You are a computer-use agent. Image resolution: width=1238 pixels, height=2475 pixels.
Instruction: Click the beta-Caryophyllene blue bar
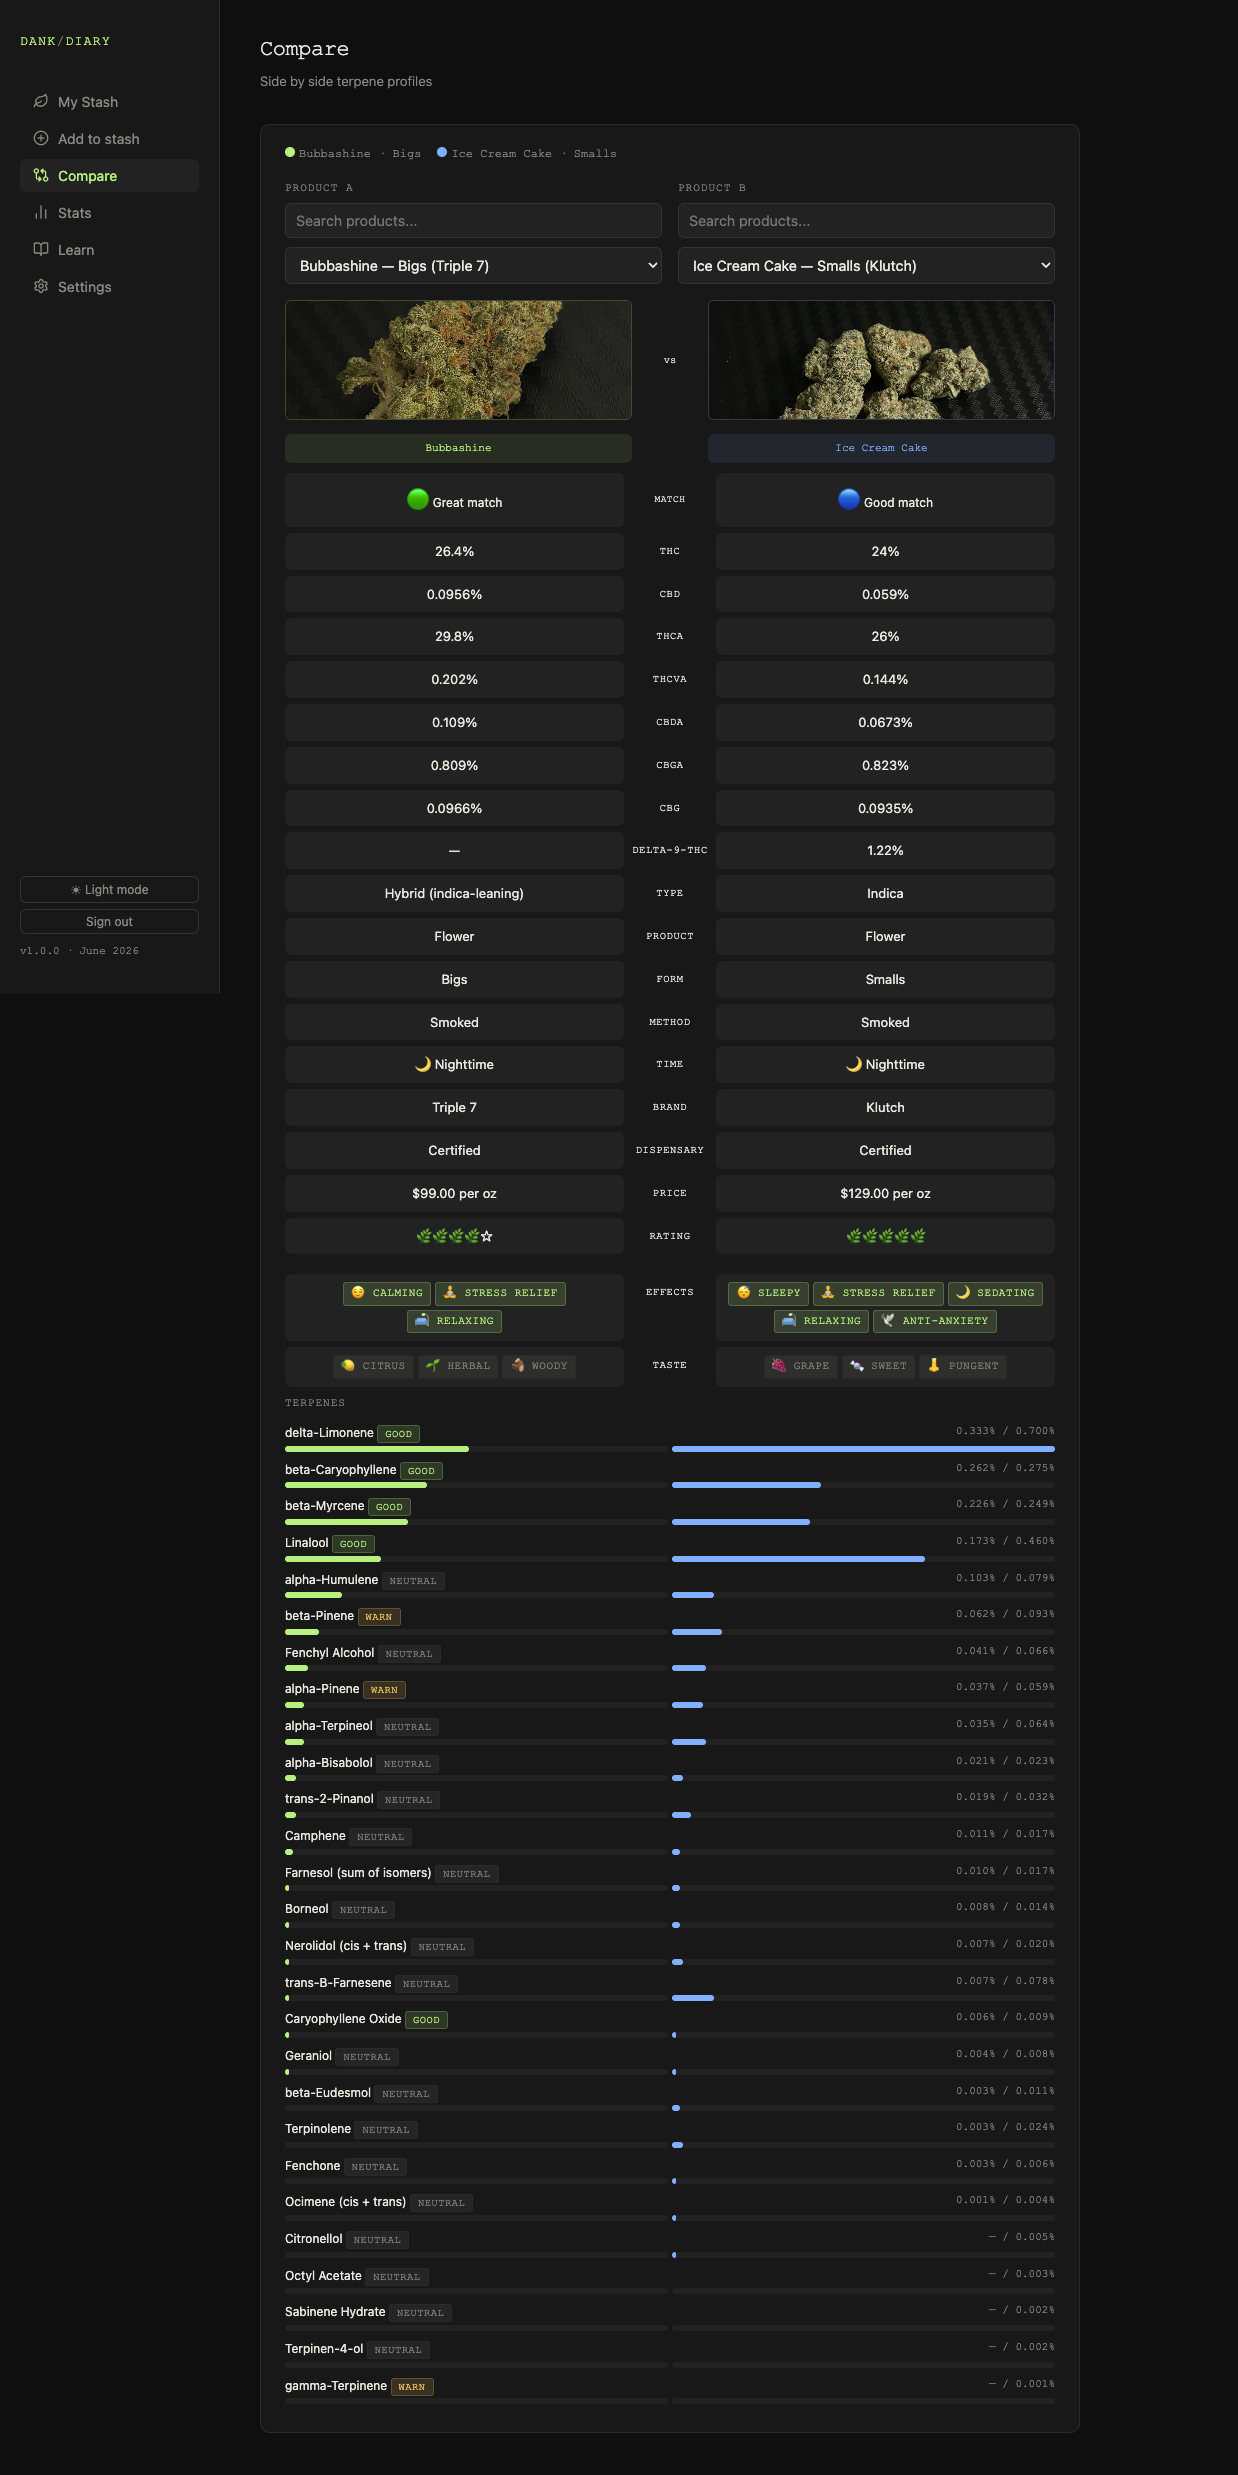[746, 1485]
